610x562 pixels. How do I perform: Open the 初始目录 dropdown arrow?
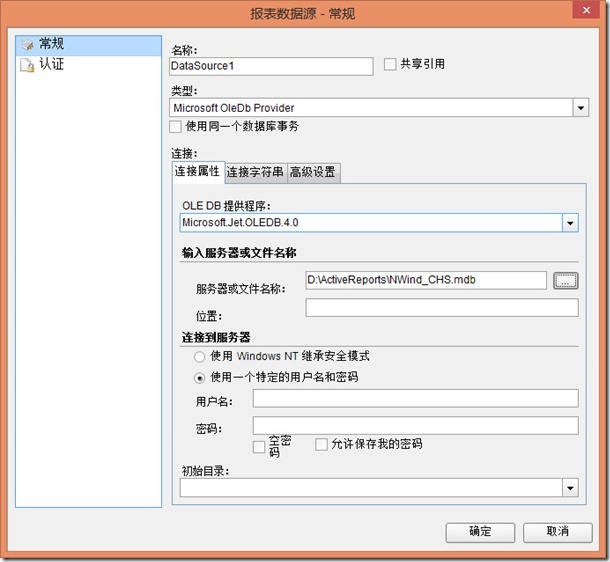(x=570, y=488)
